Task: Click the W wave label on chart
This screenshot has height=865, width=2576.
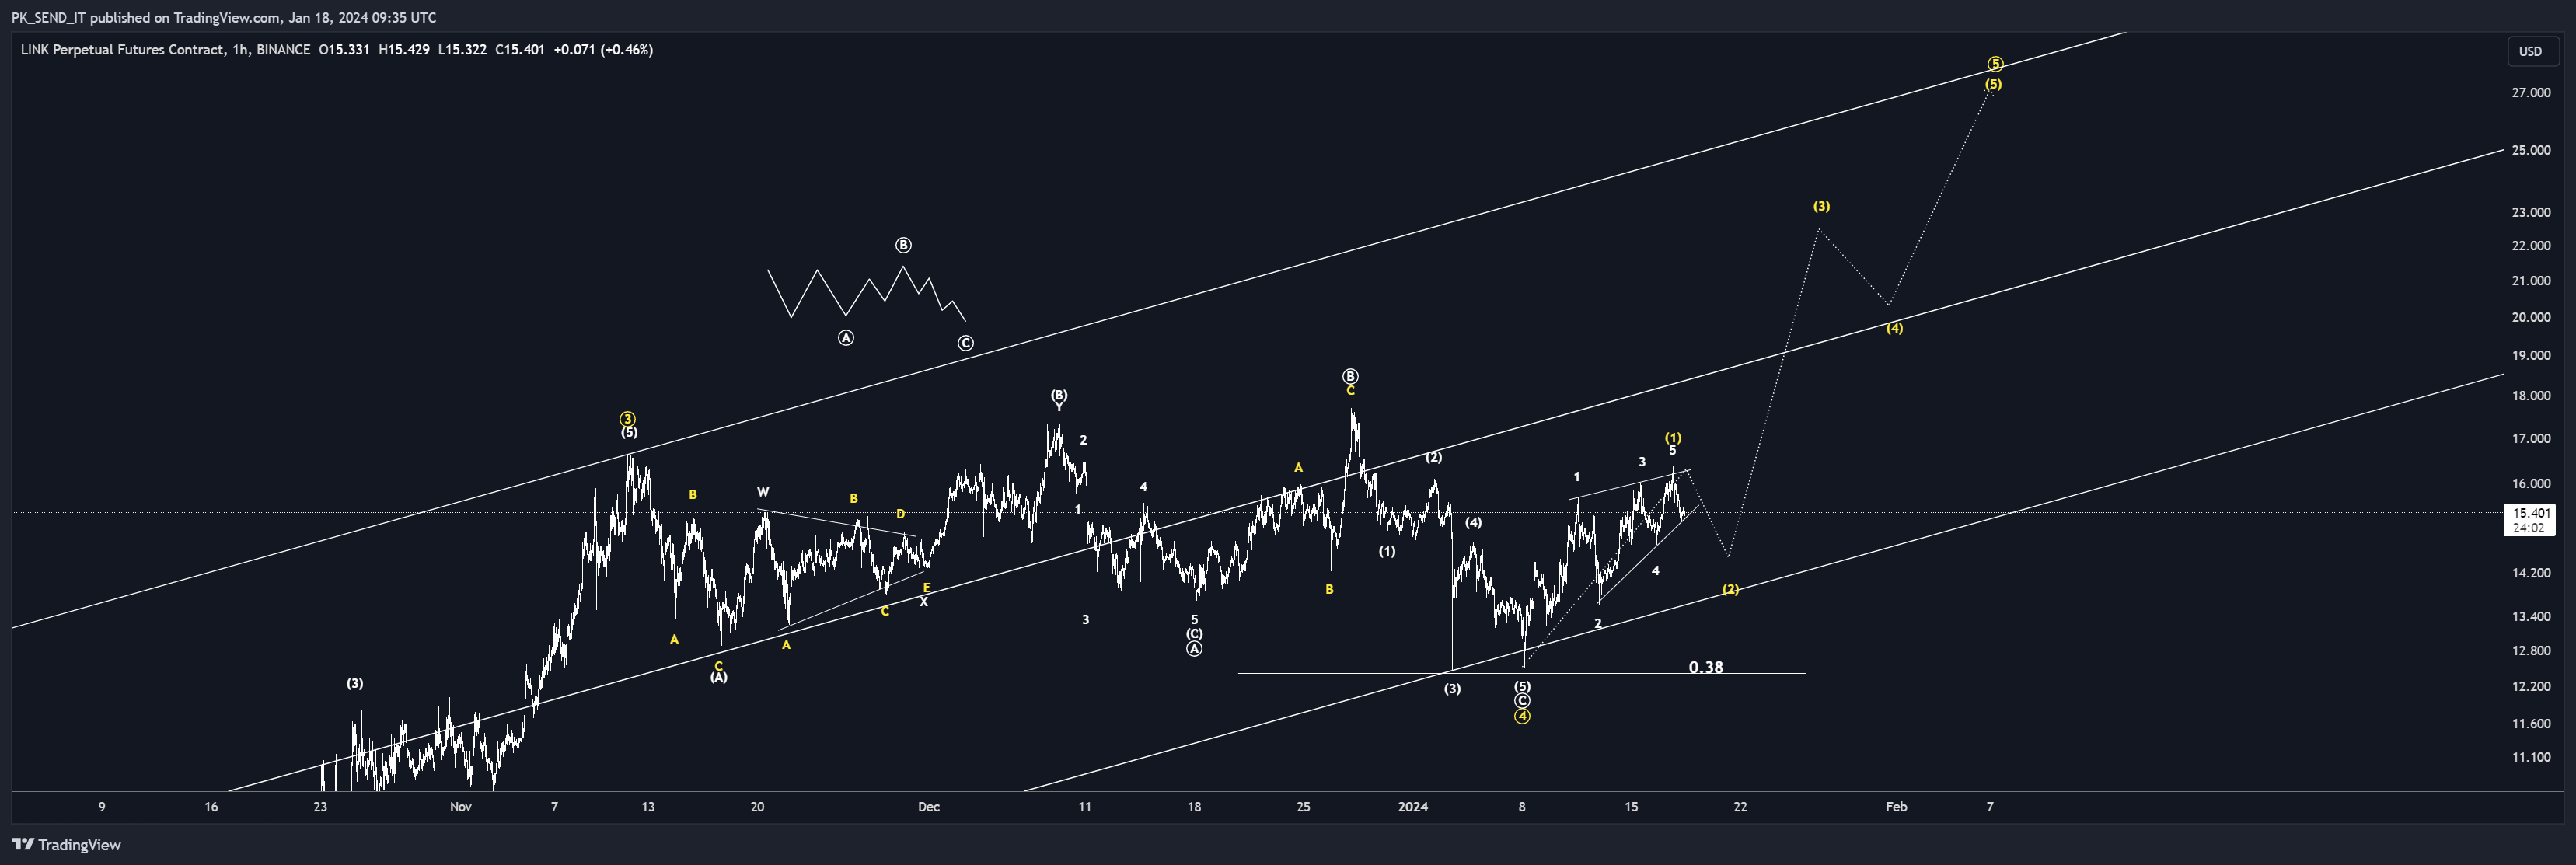Action: (763, 492)
